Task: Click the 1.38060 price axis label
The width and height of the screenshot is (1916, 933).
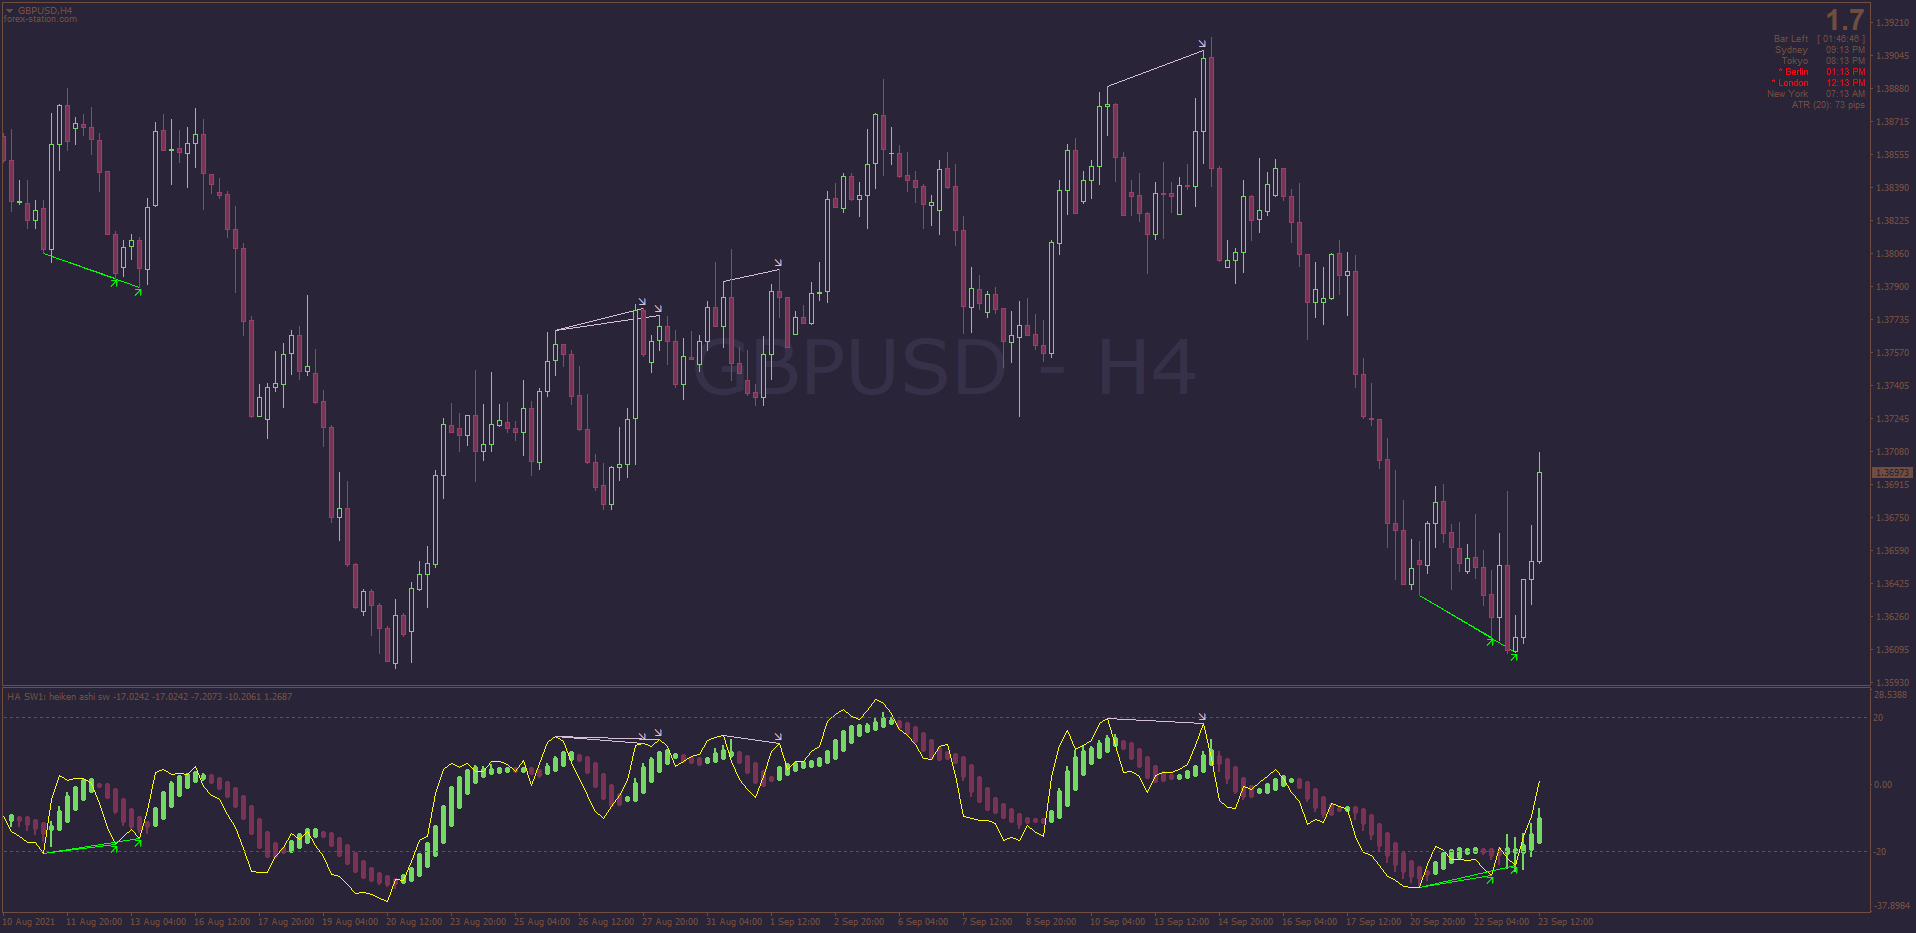Action: (x=1892, y=254)
